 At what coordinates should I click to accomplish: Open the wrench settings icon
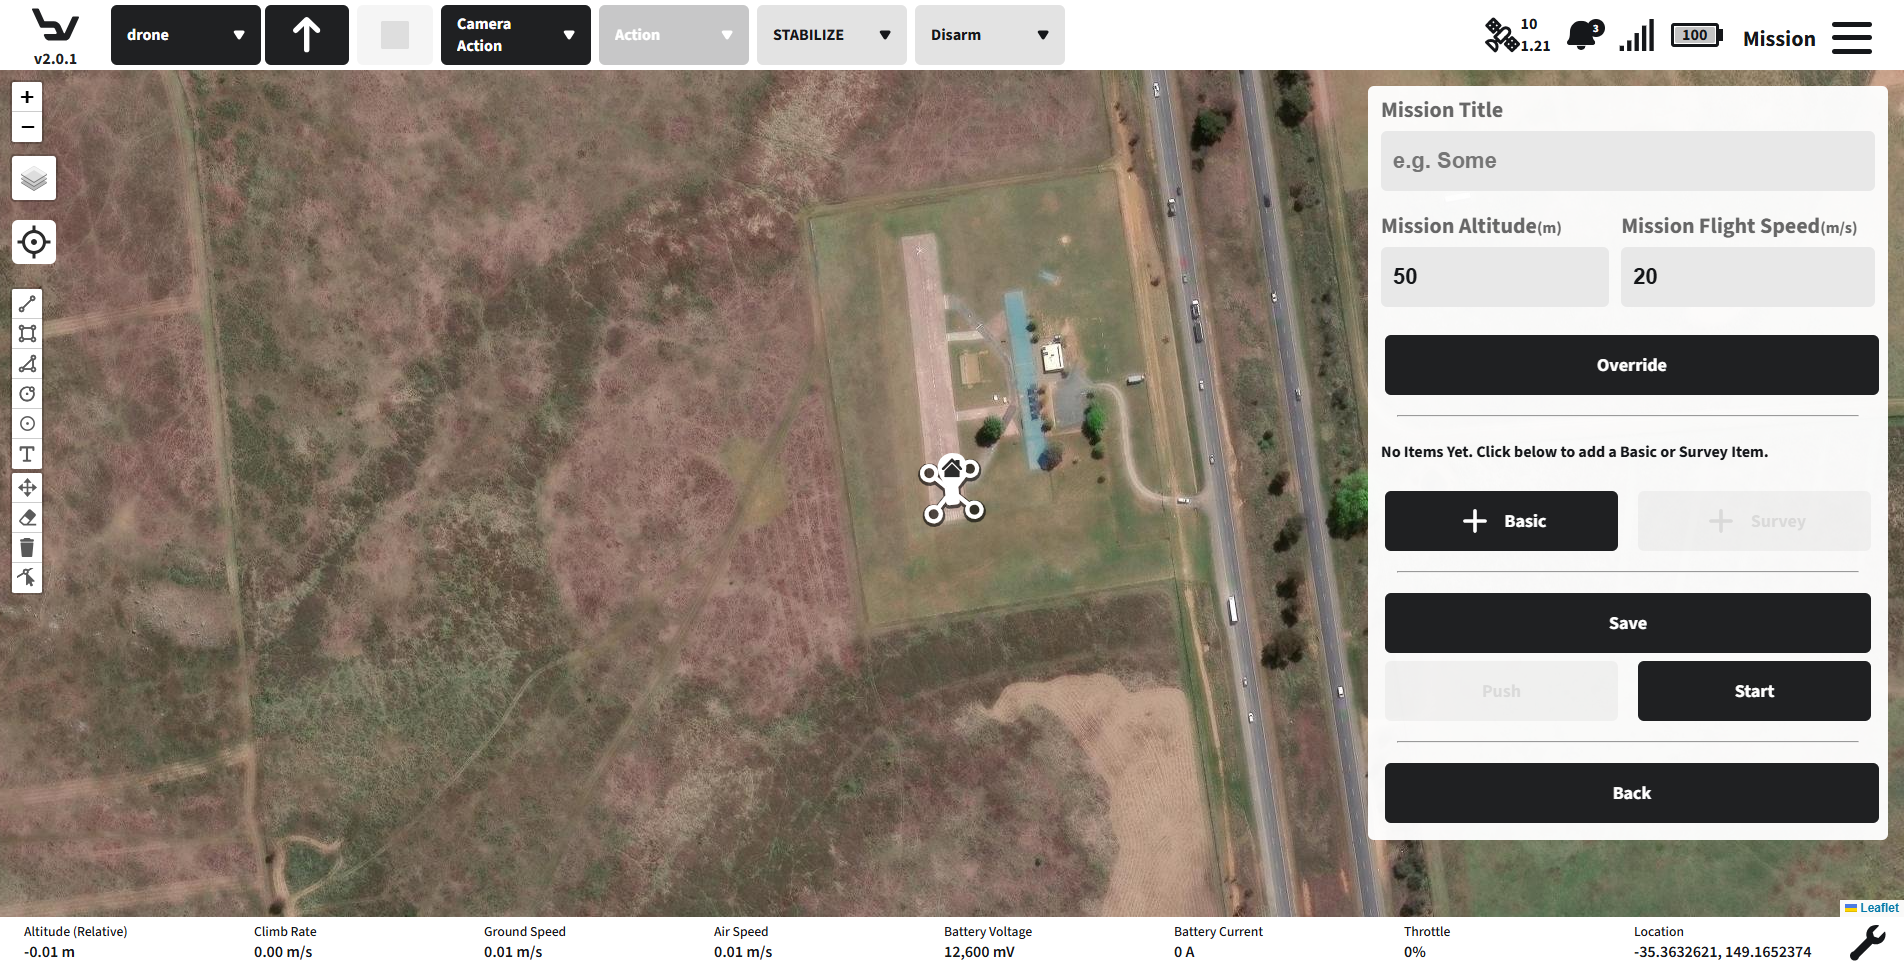pyautogui.click(x=1866, y=942)
